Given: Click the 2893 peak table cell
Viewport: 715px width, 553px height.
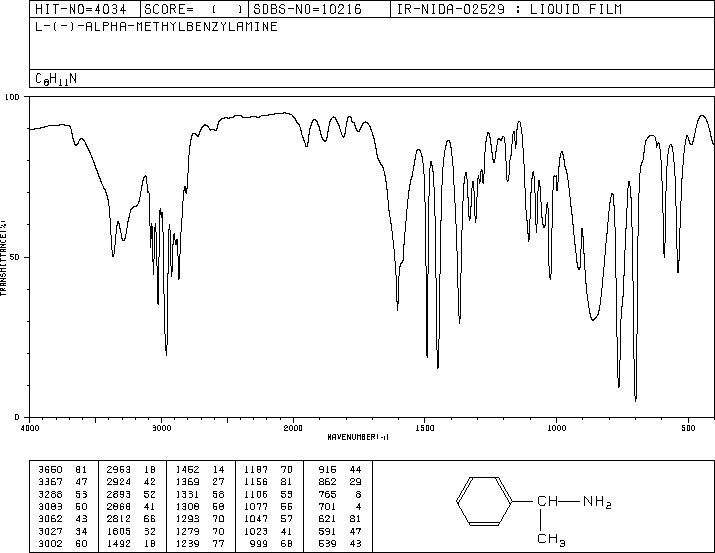Looking at the screenshot, I should (x=119, y=494).
